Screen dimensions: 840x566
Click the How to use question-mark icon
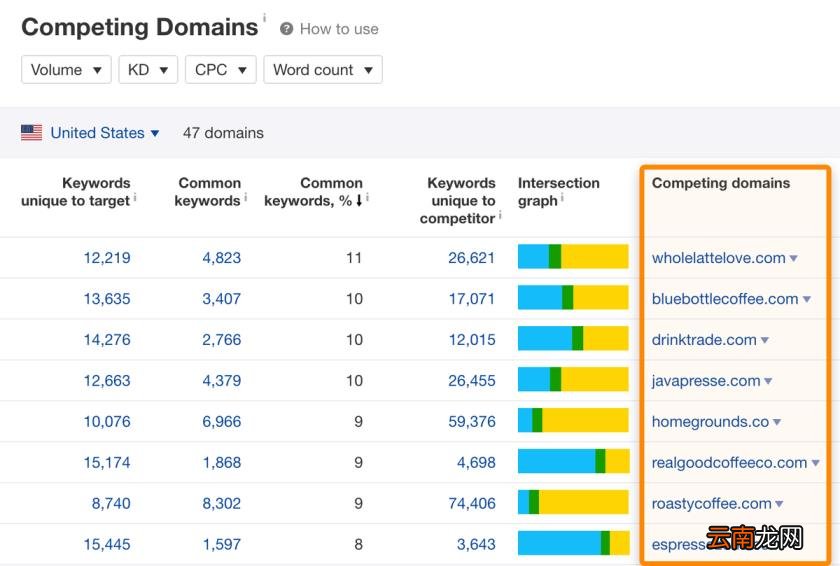[x=287, y=29]
